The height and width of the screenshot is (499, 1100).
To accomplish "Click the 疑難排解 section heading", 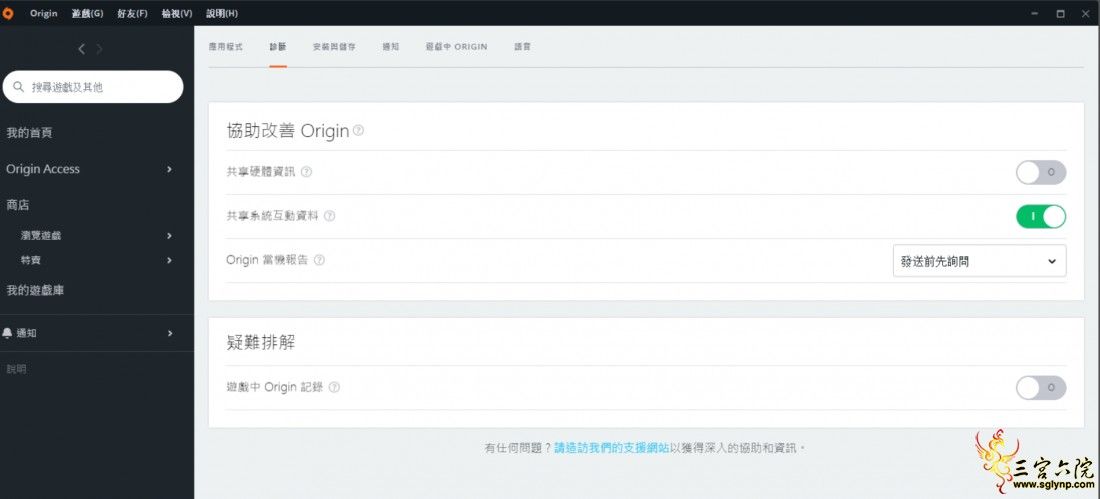I will pos(261,342).
